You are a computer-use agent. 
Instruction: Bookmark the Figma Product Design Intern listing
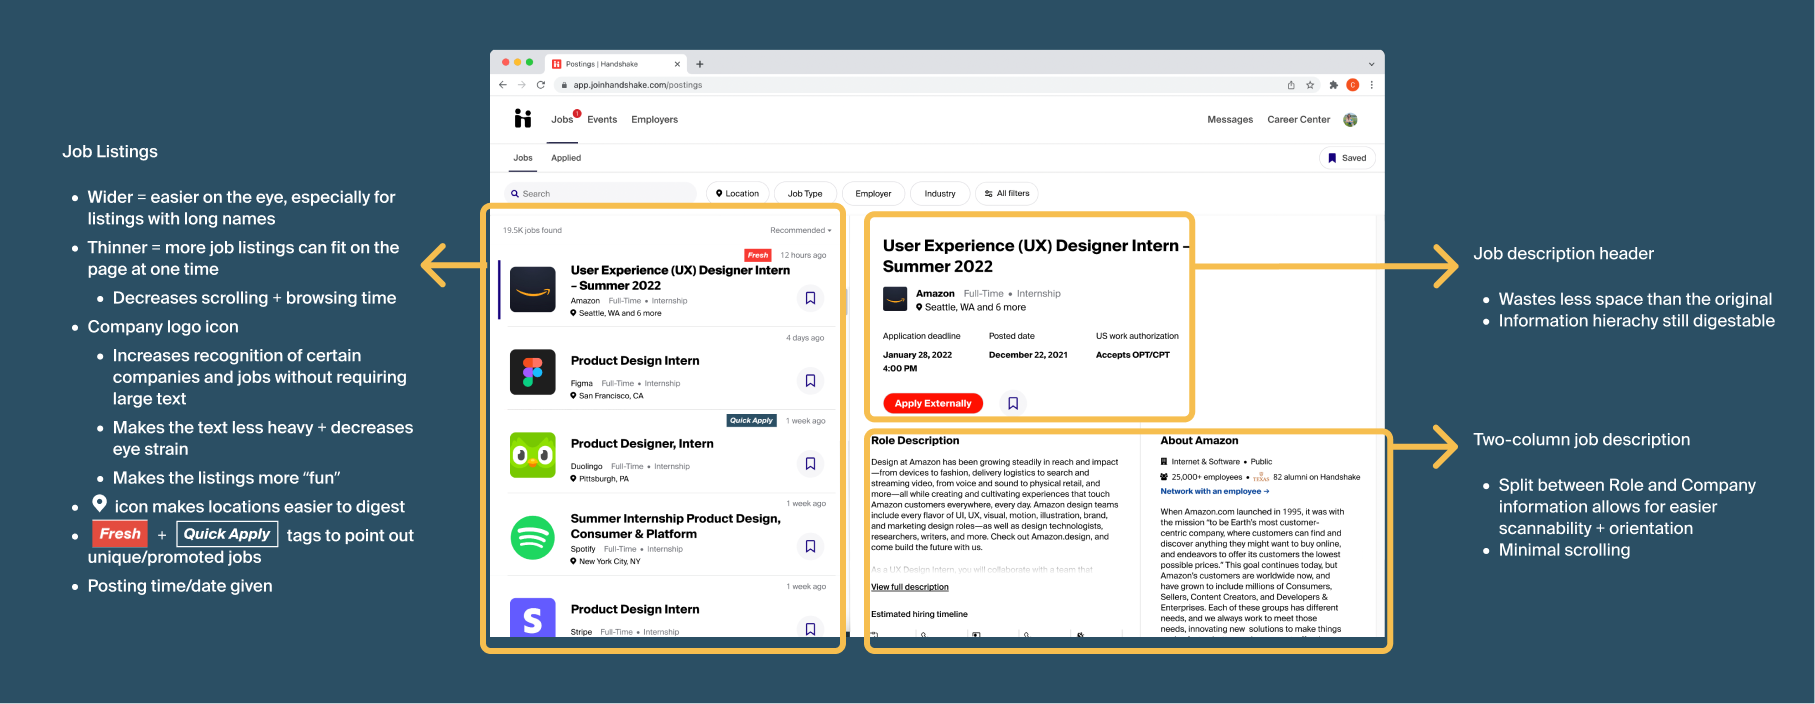tap(810, 381)
